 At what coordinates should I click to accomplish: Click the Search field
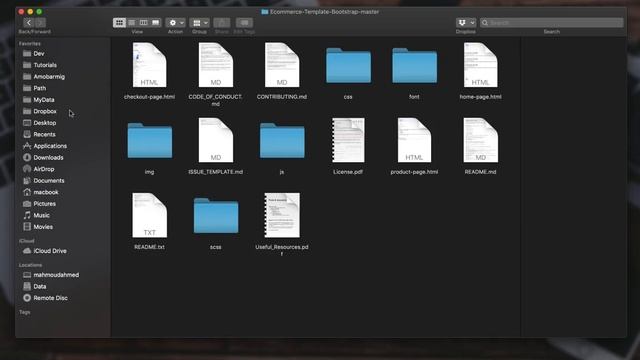[x=551, y=23]
